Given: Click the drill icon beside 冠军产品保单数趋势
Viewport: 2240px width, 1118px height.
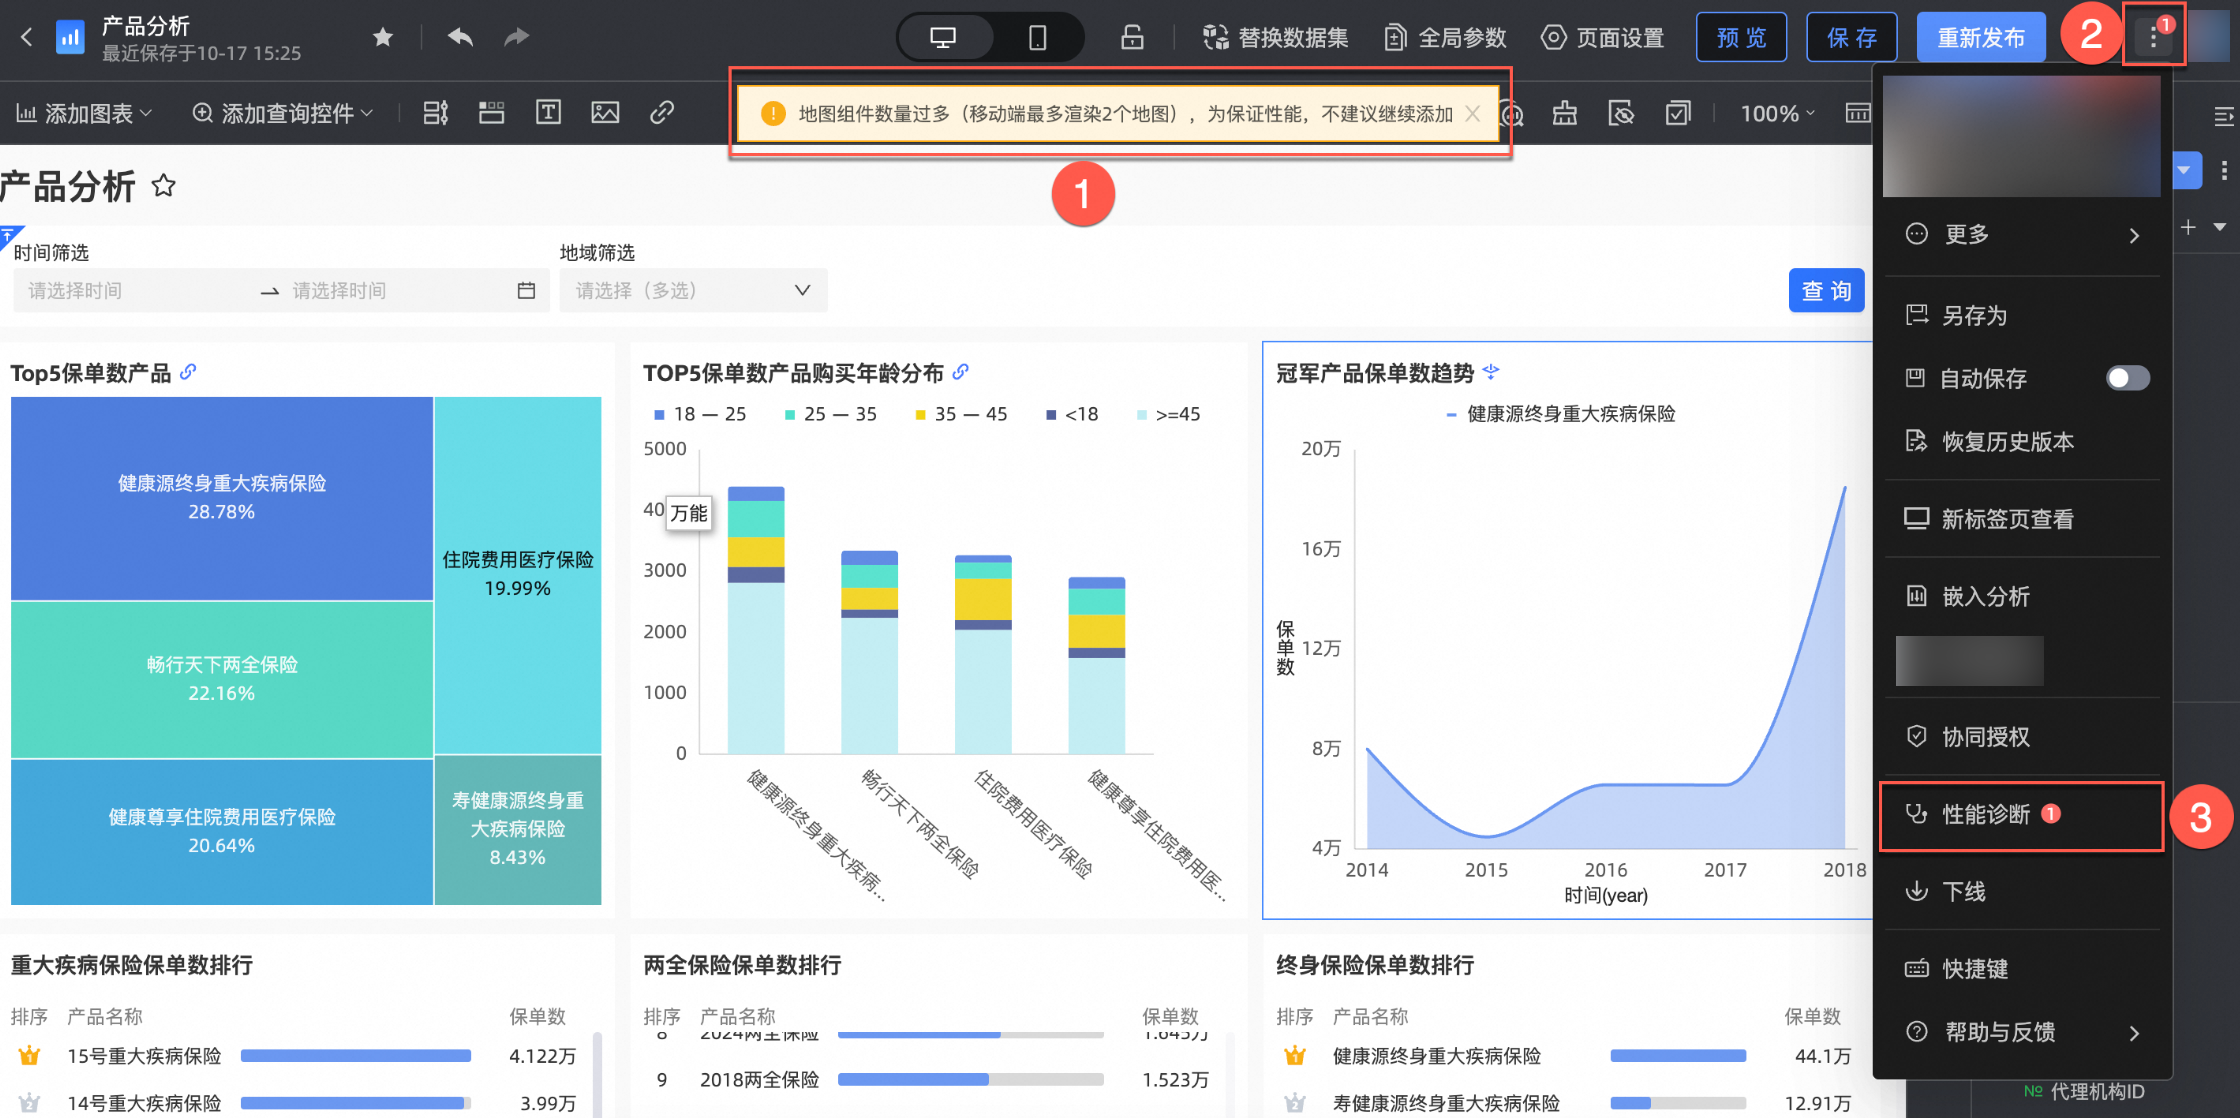Looking at the screenshot, I should click(x=1491, y=372).
